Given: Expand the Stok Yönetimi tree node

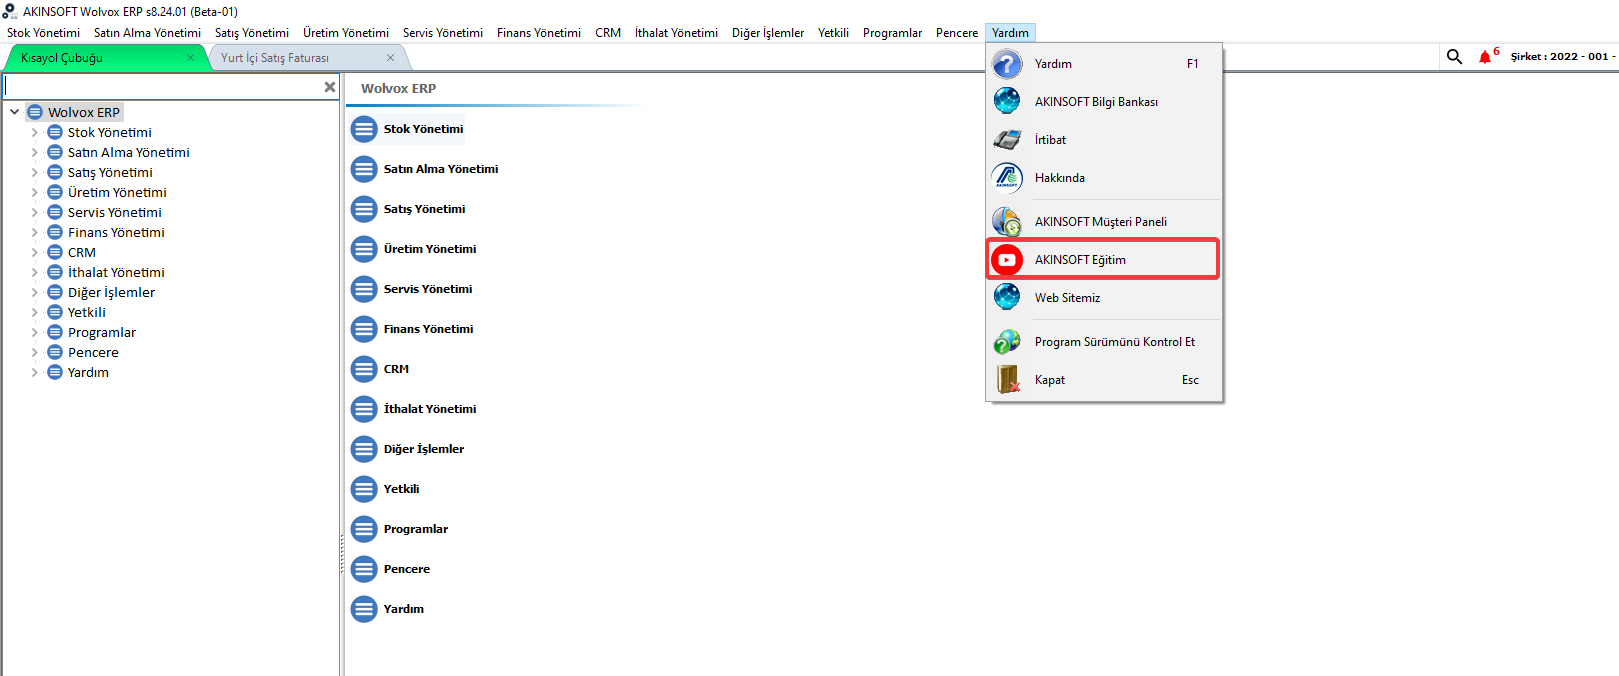Looking at the screenshot, I should point(34,132).
